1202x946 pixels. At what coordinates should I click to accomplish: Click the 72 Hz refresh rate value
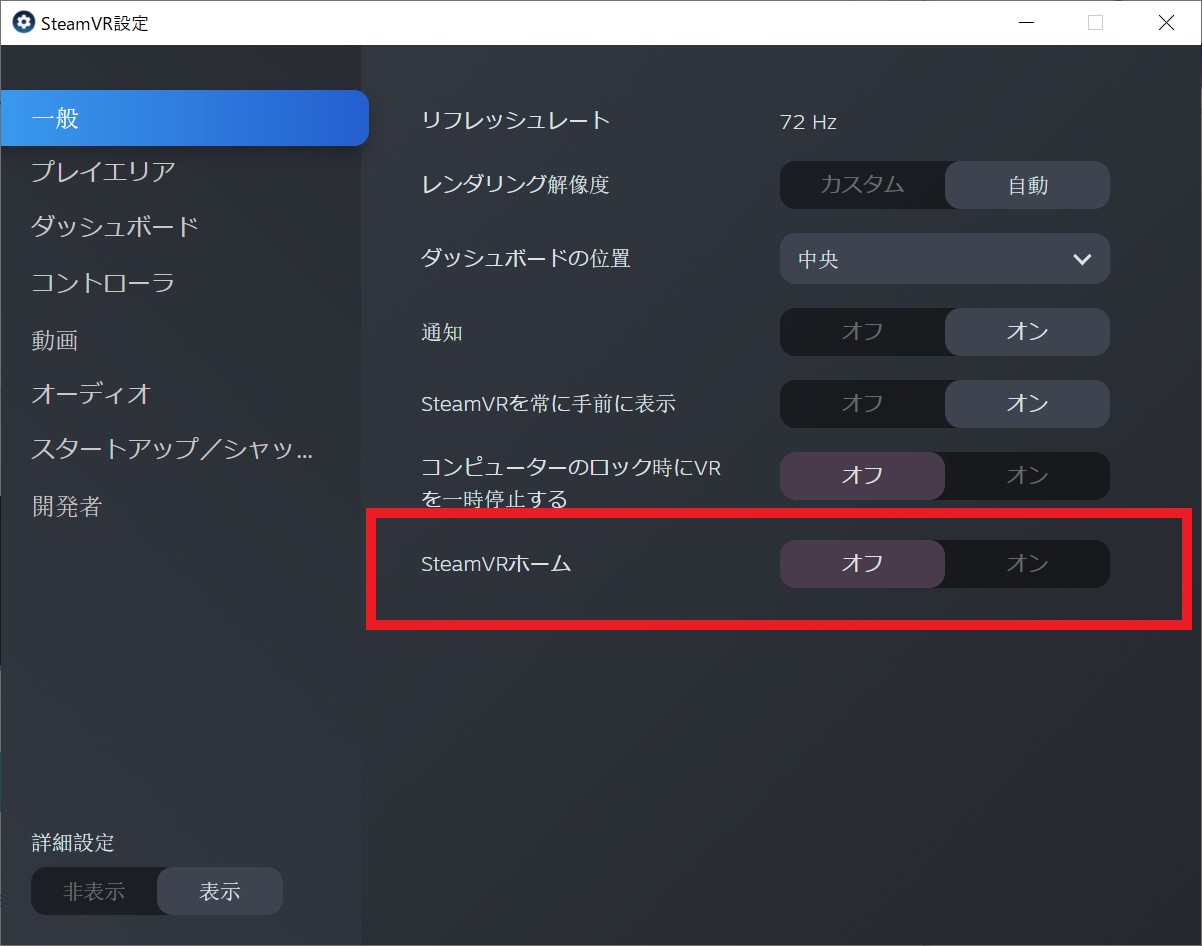pyautogui.click(x=808, y=122)
